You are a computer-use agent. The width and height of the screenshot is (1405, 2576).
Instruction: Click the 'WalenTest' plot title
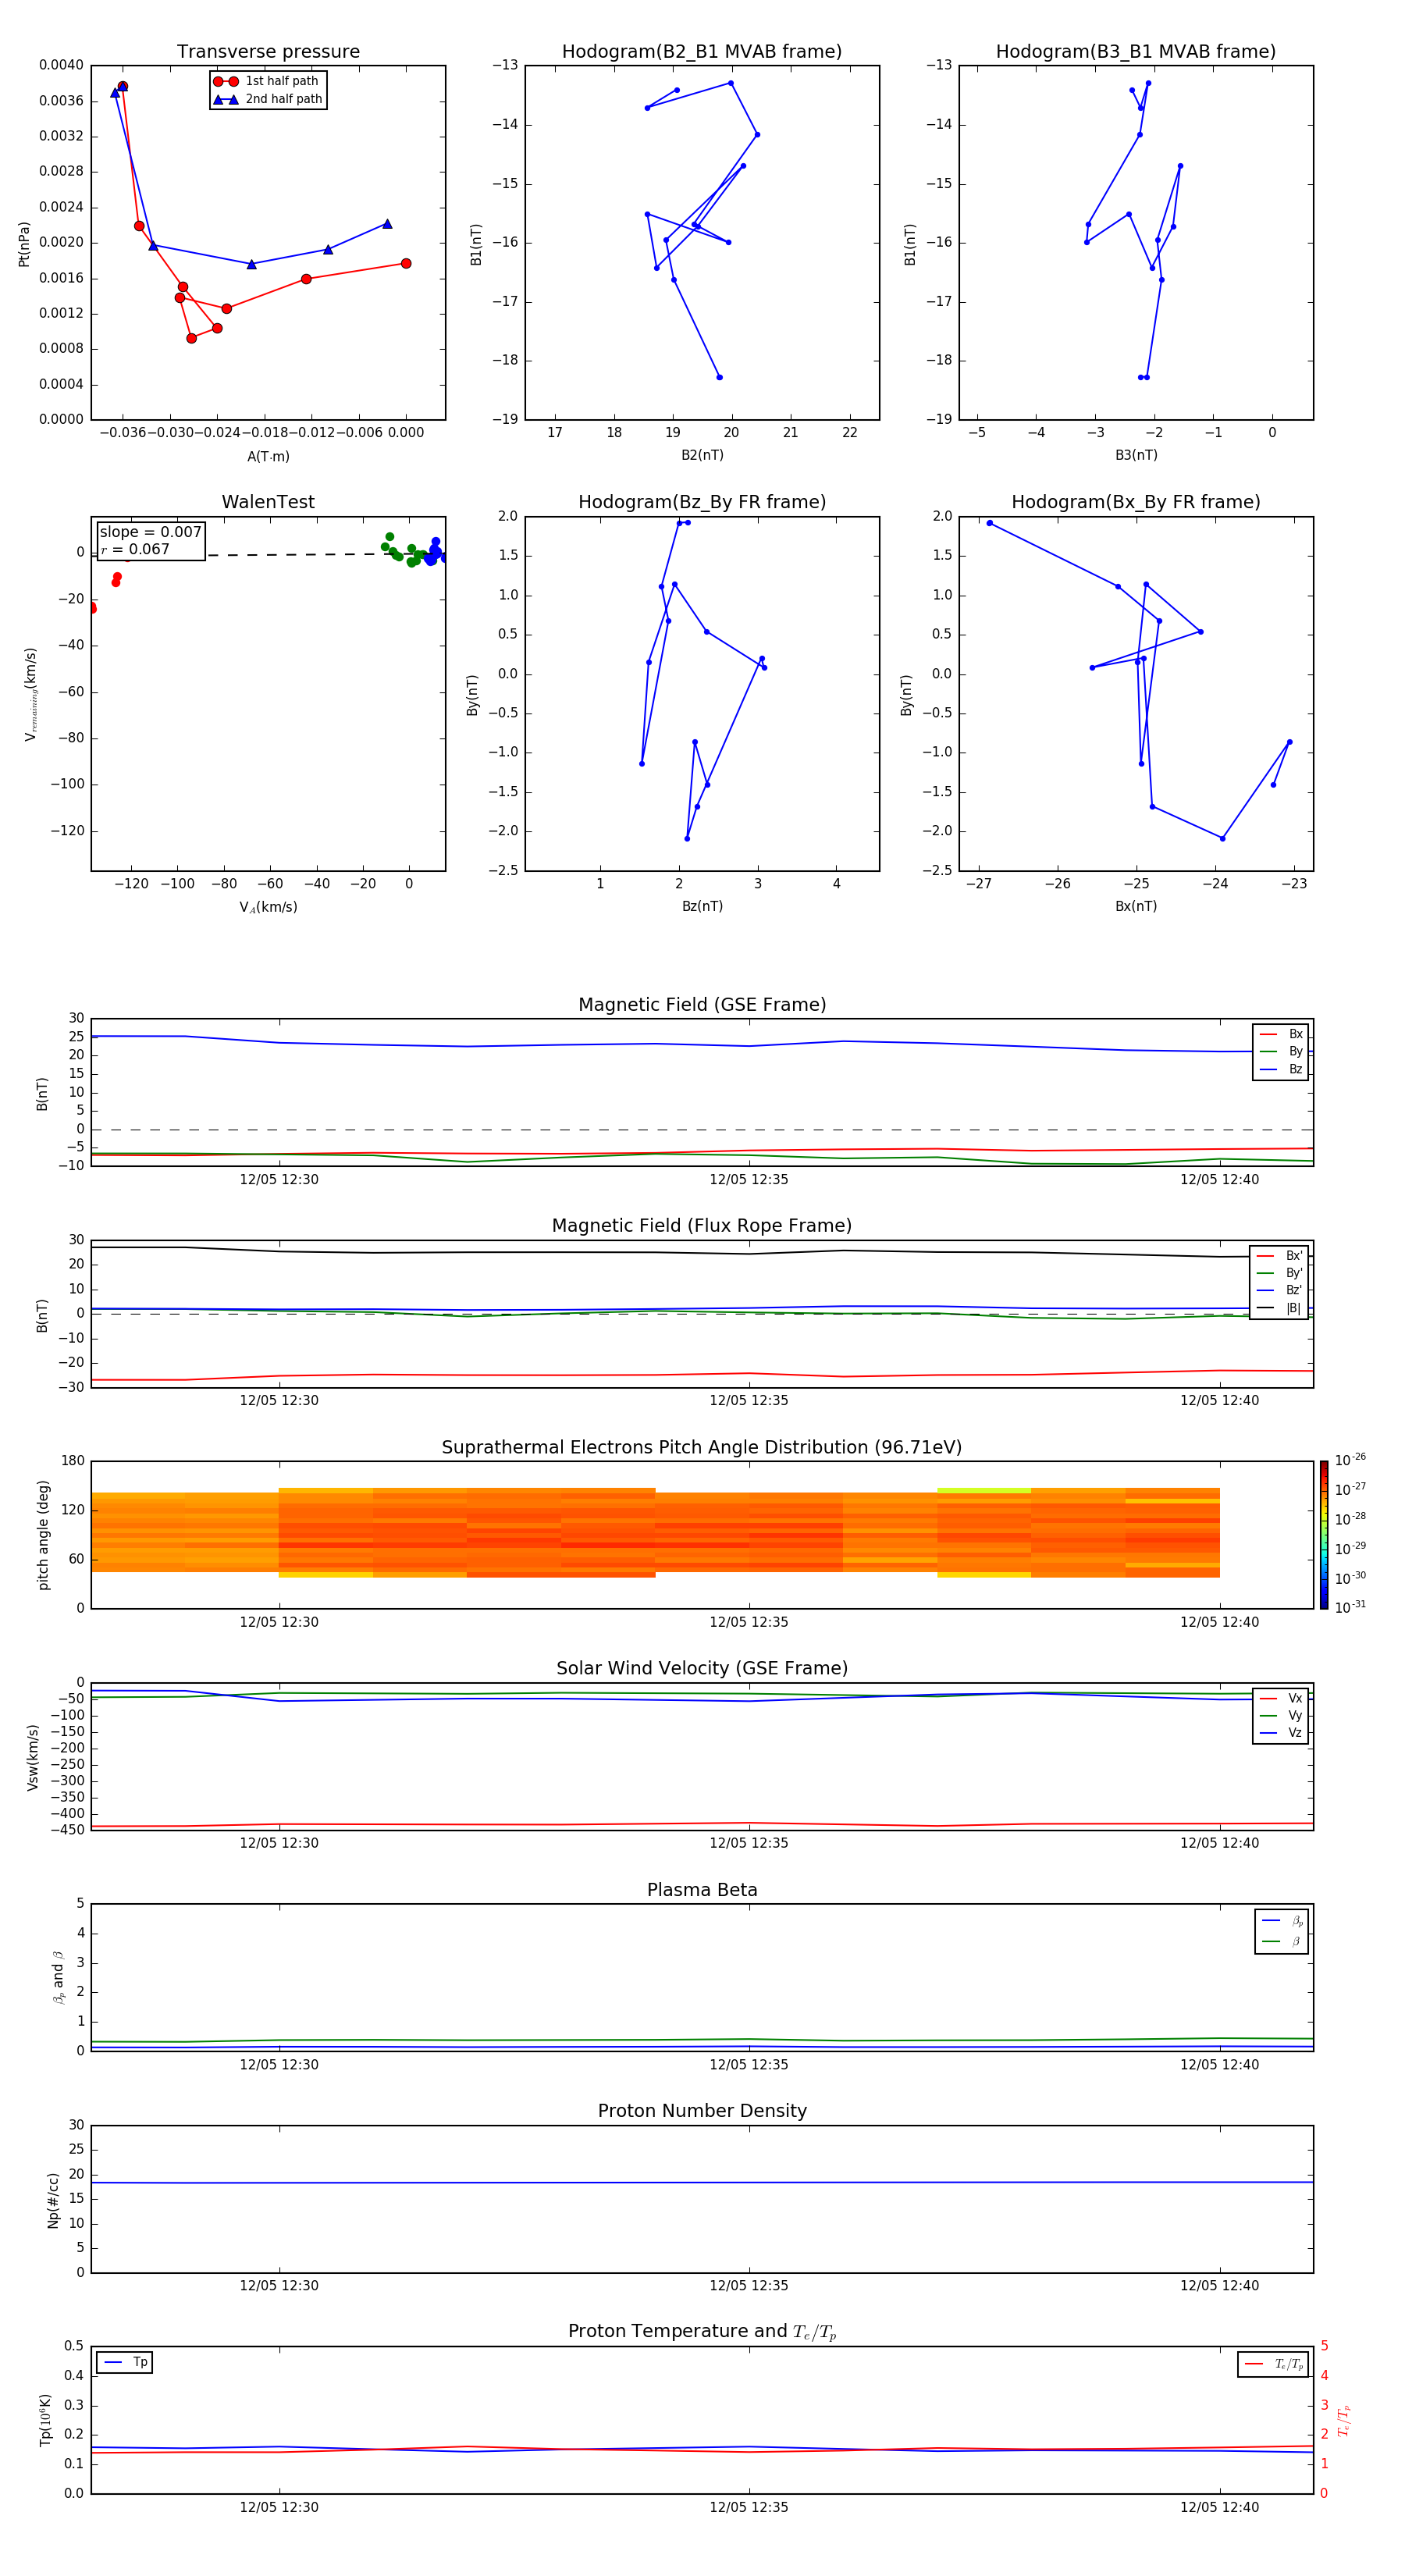268,502
